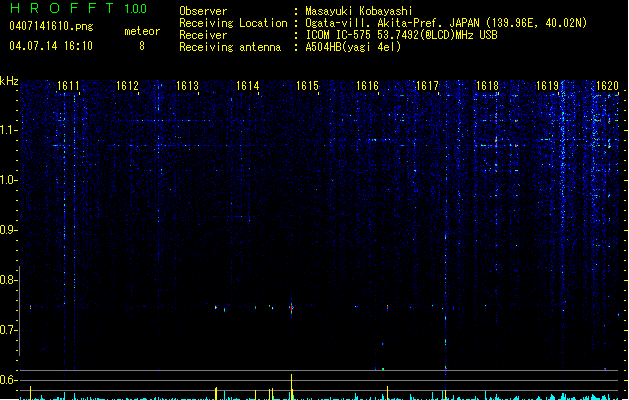Click the 1612 time axis marker
This screenshot has width=629, height=400.
tap(127, 86)
